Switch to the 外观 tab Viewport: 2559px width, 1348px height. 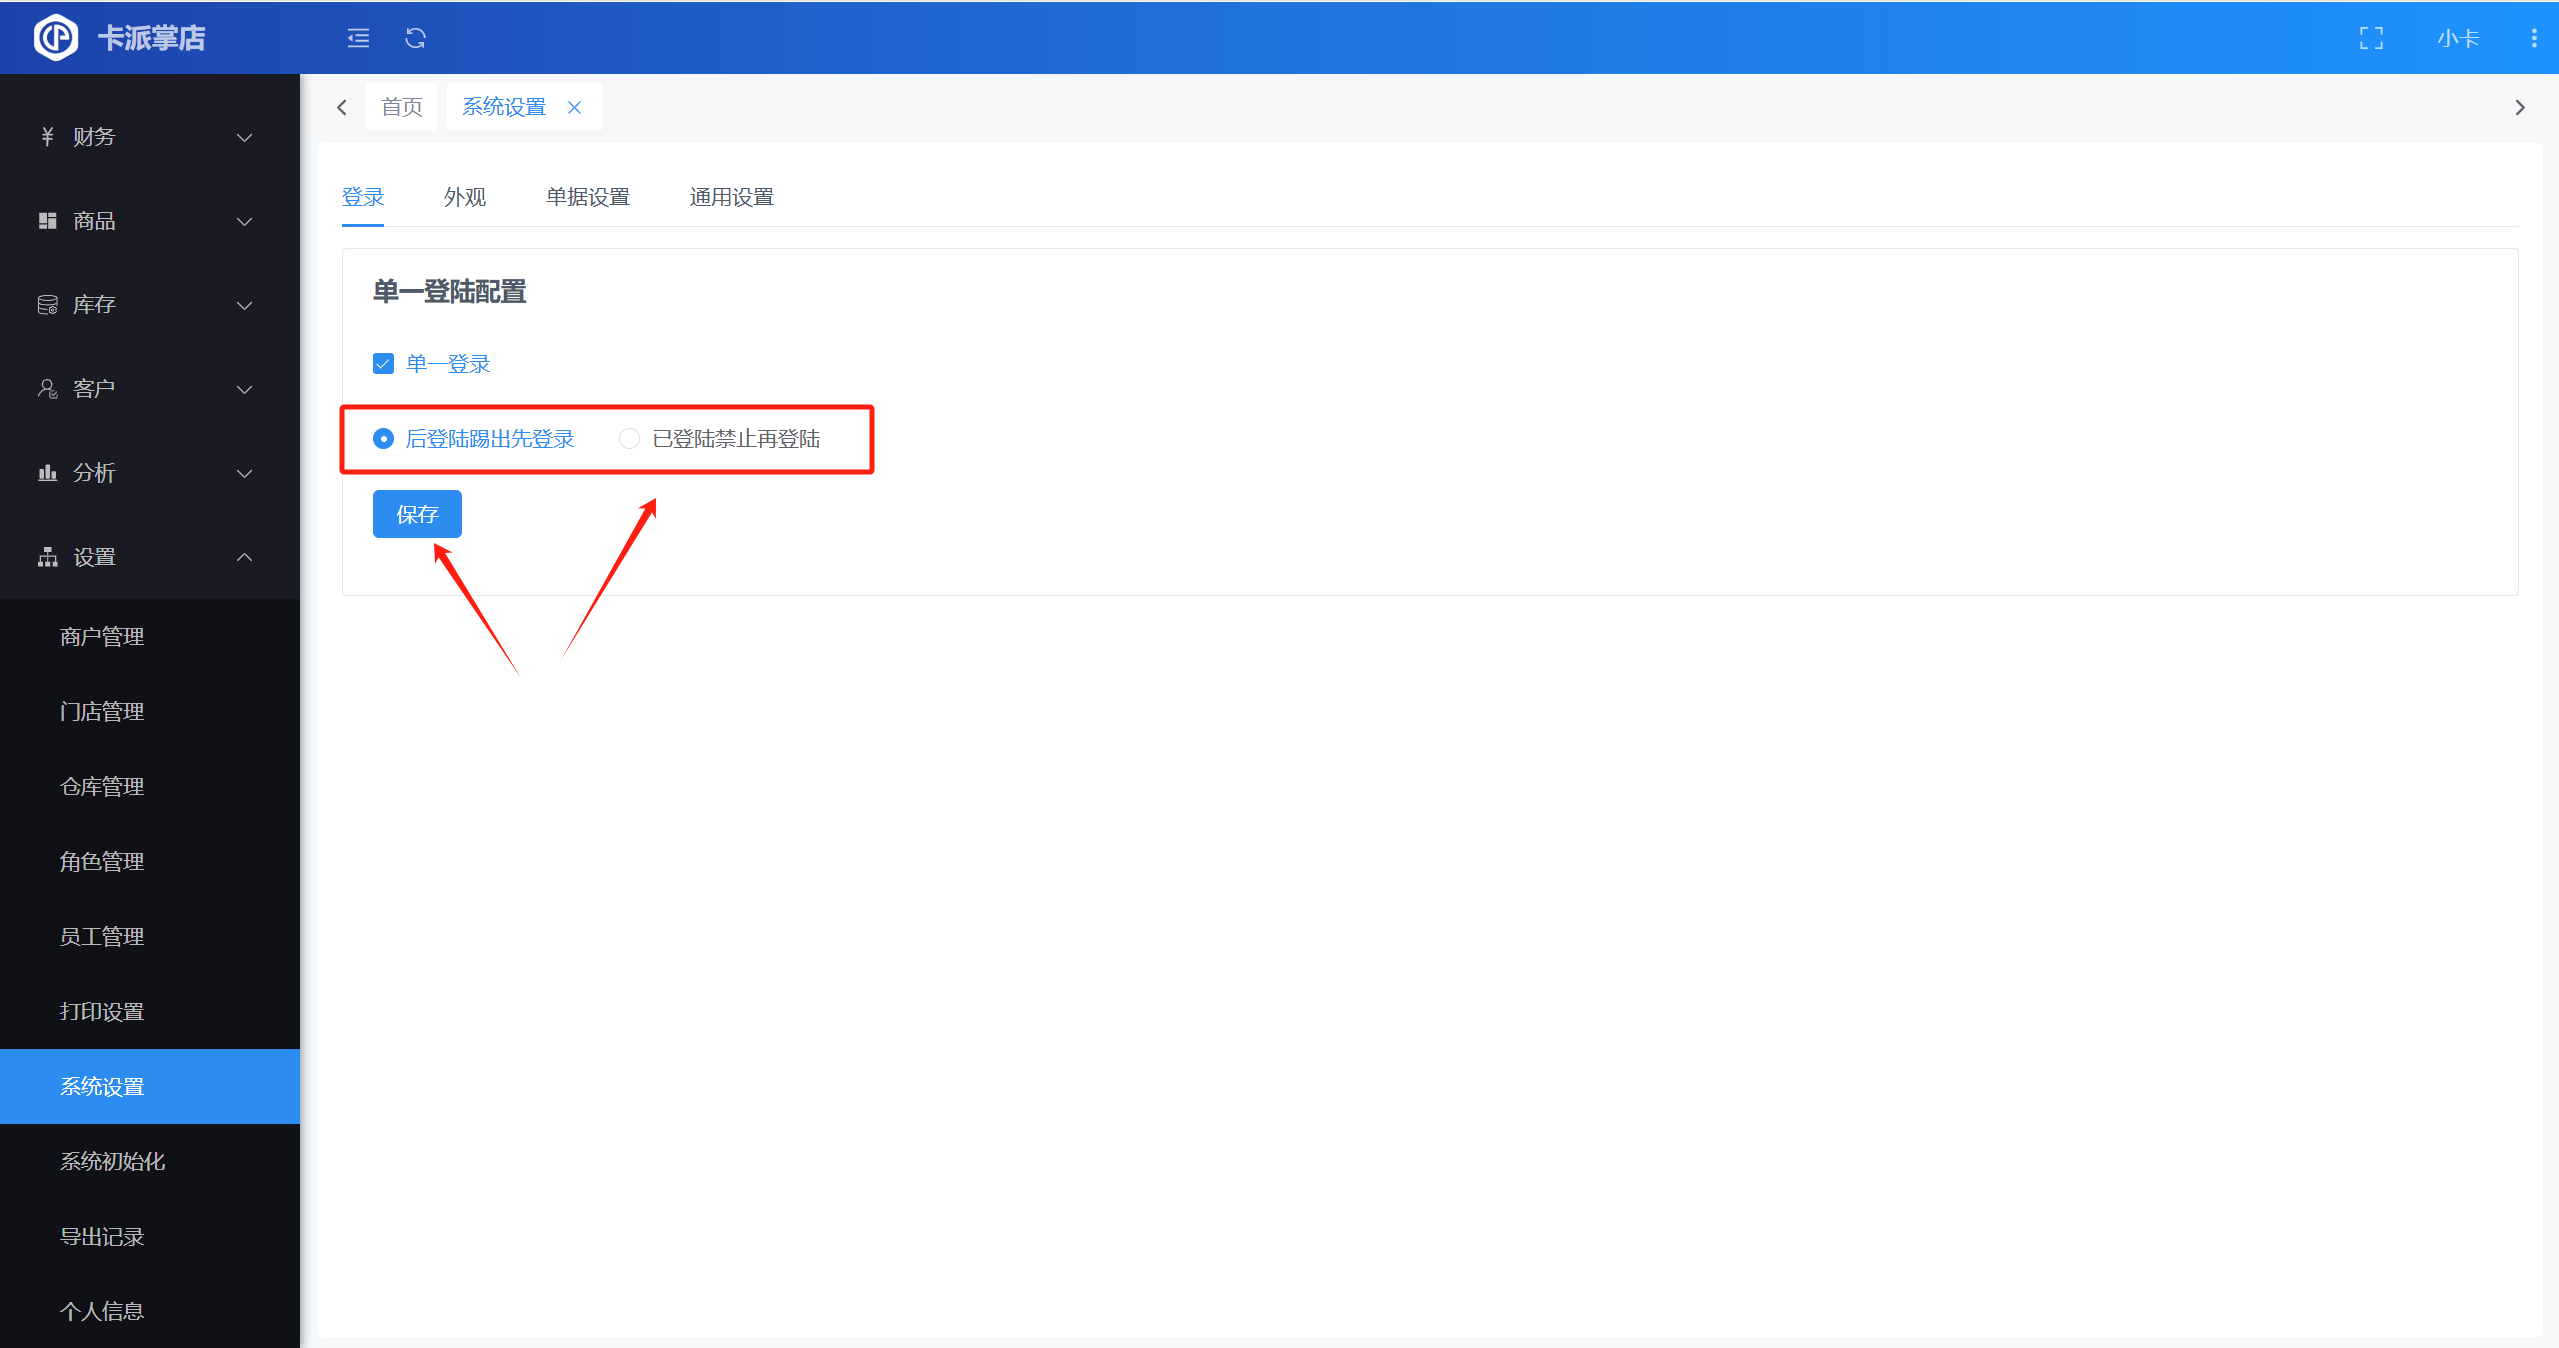[x=465, y=197]
